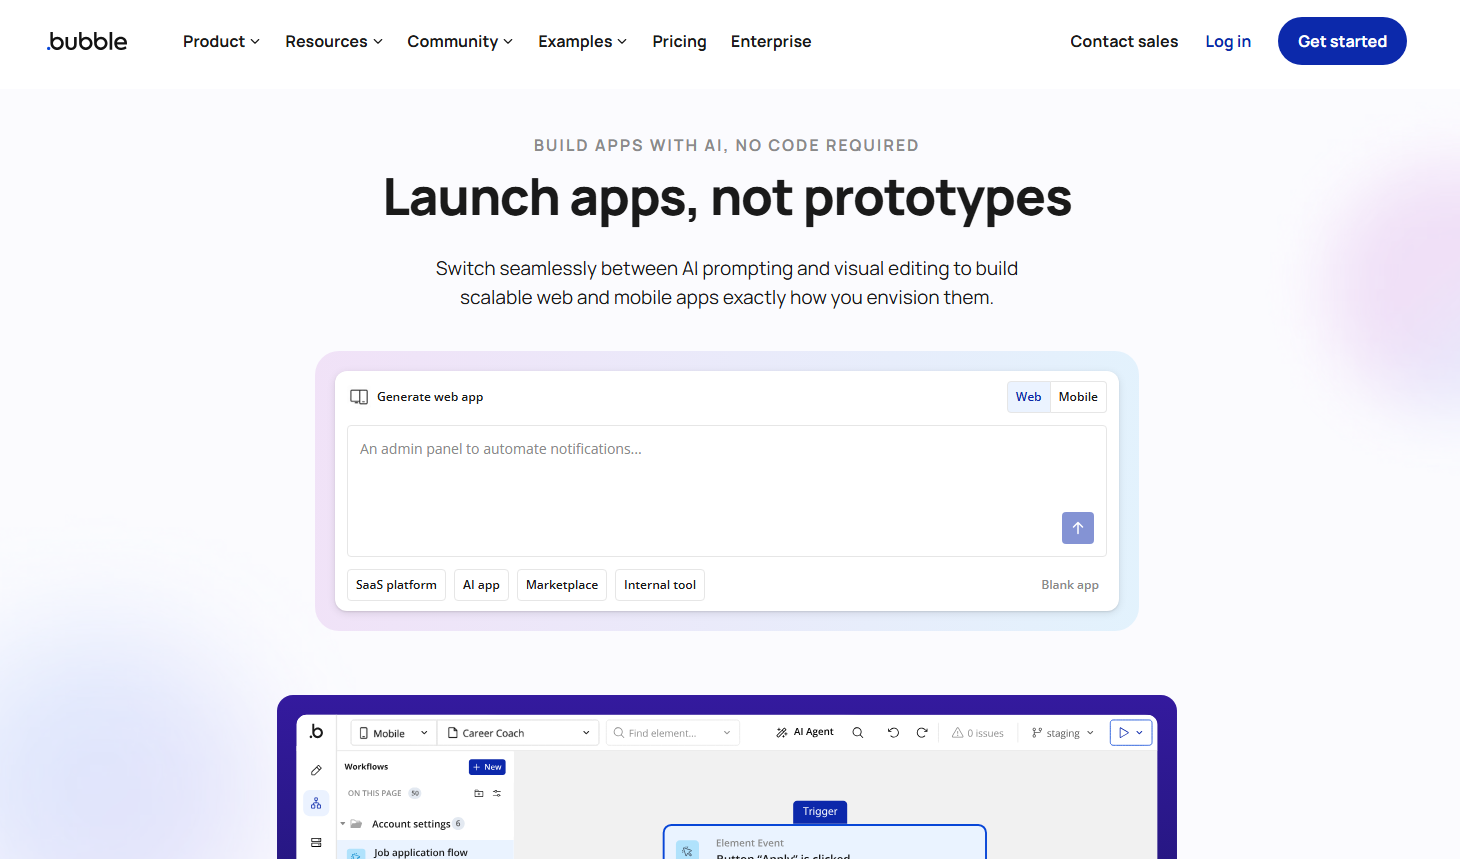
Task: Select the Workflow tab icon in editor sidebar
Action: [x=316, y=803]
